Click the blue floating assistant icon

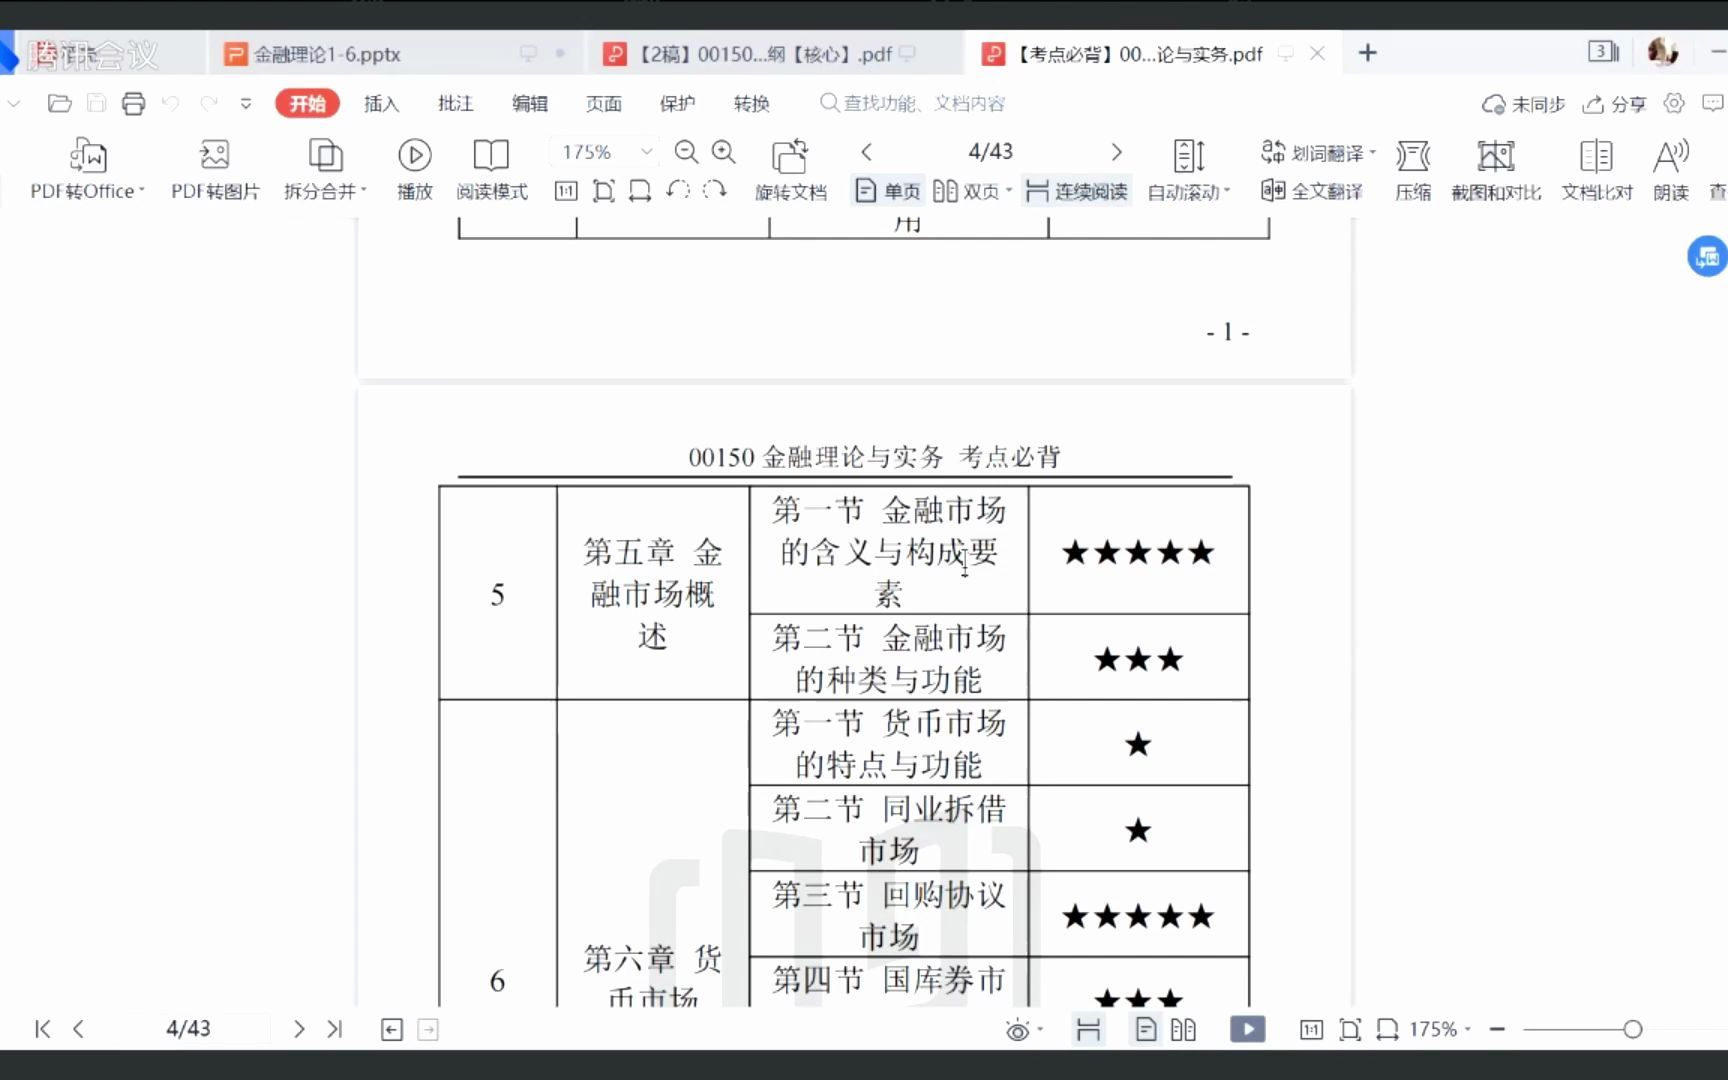pos(1707,256)
